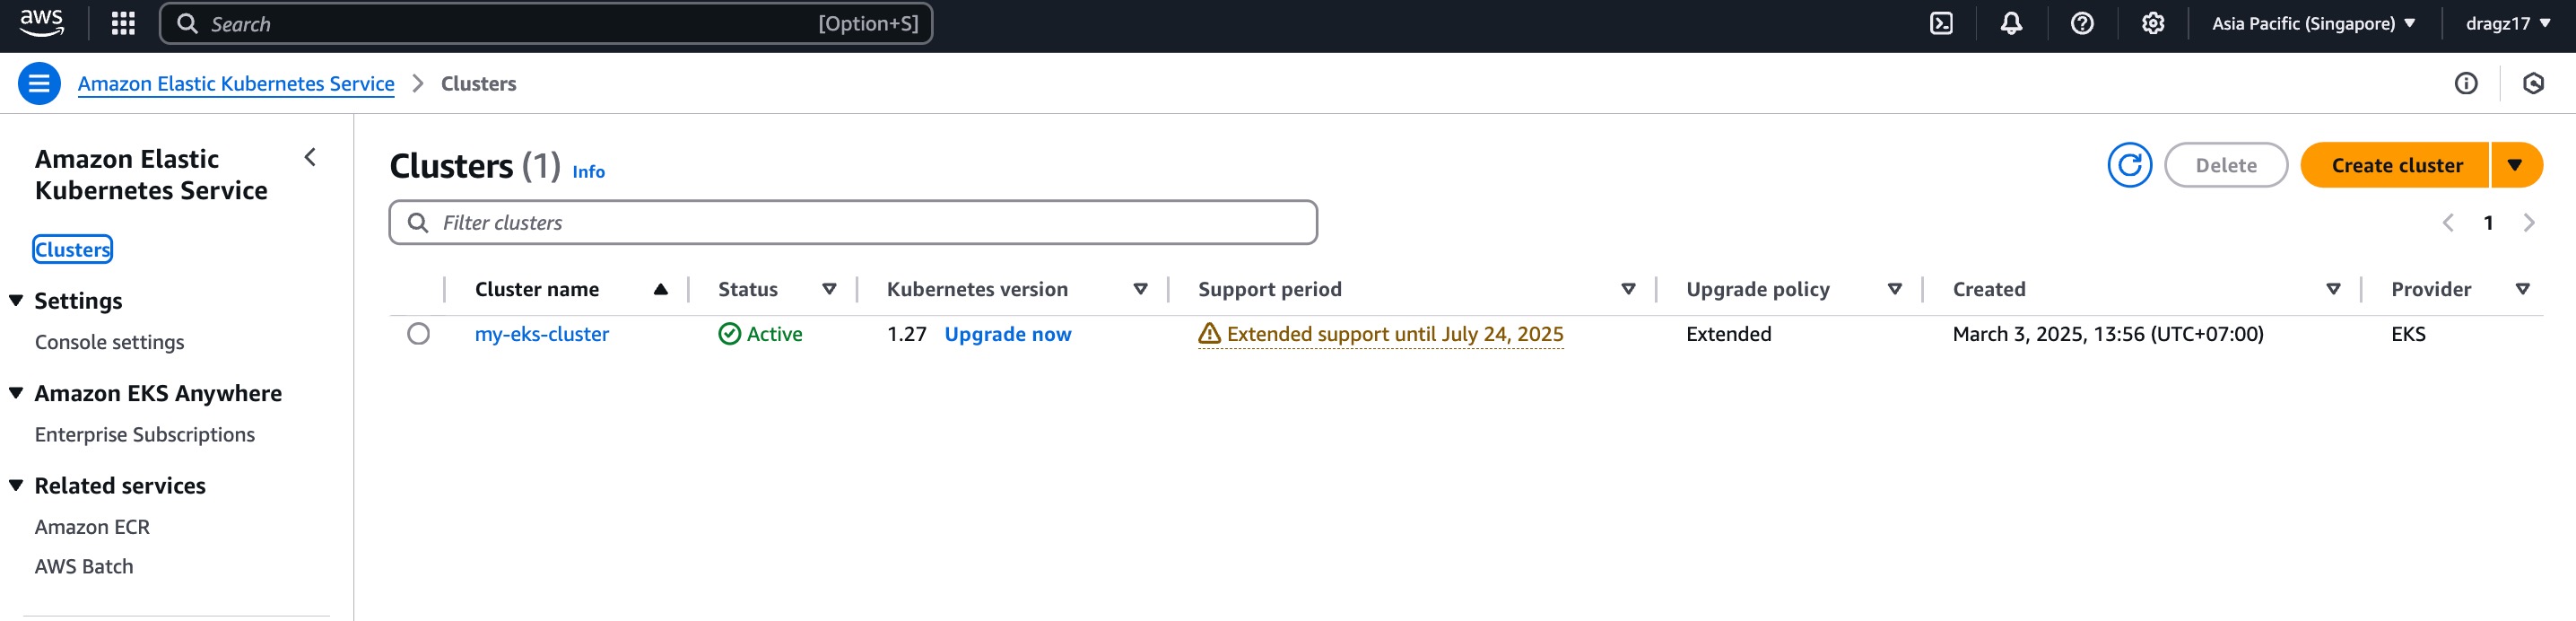The image size is (2576, 621).
Task: Select Clusters in the sidebar
Action: tap(72, 250)
